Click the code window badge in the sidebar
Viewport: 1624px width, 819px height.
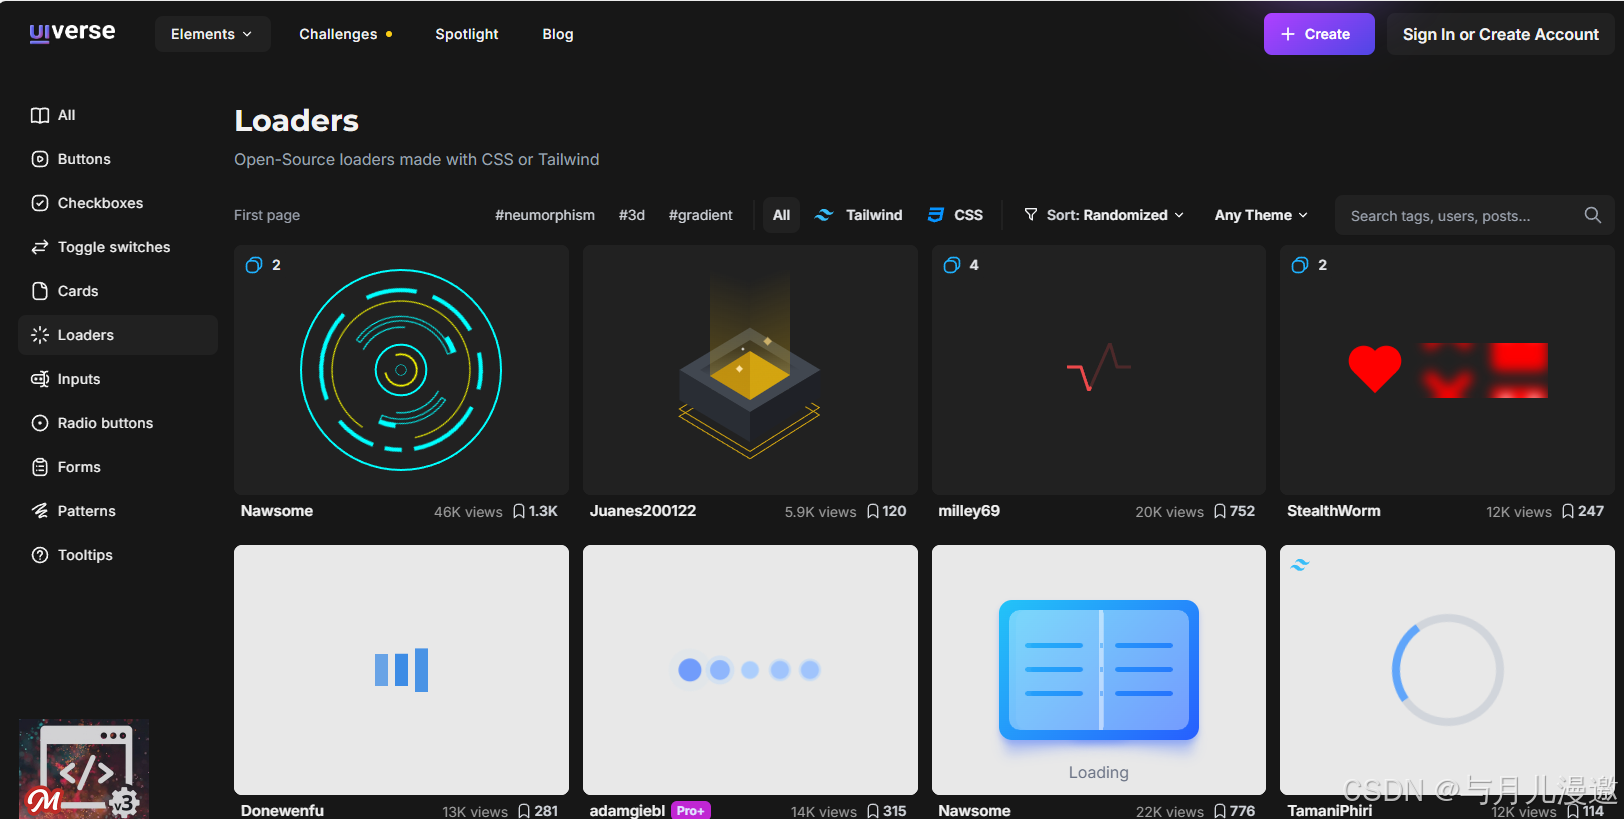(x=84, y=769)
